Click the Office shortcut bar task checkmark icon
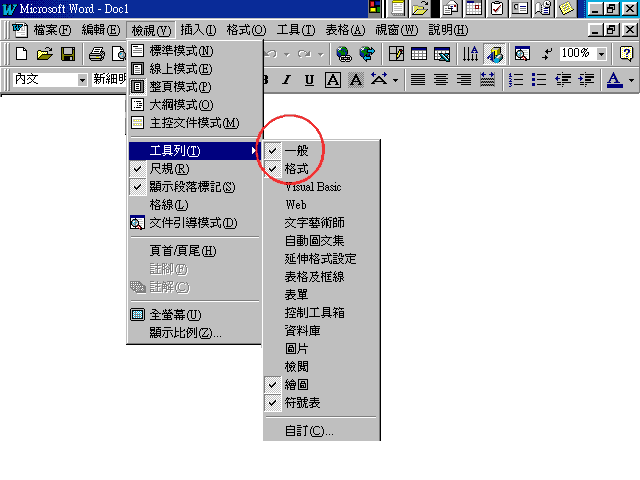Viewport: 640px width, 480px height. [x=497, y=8]
